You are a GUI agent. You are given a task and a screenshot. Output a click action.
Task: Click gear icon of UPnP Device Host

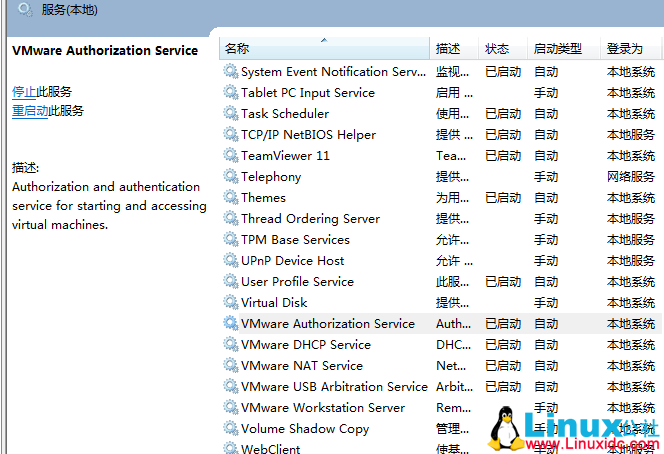pyautogui.click(x=230, y=261)
